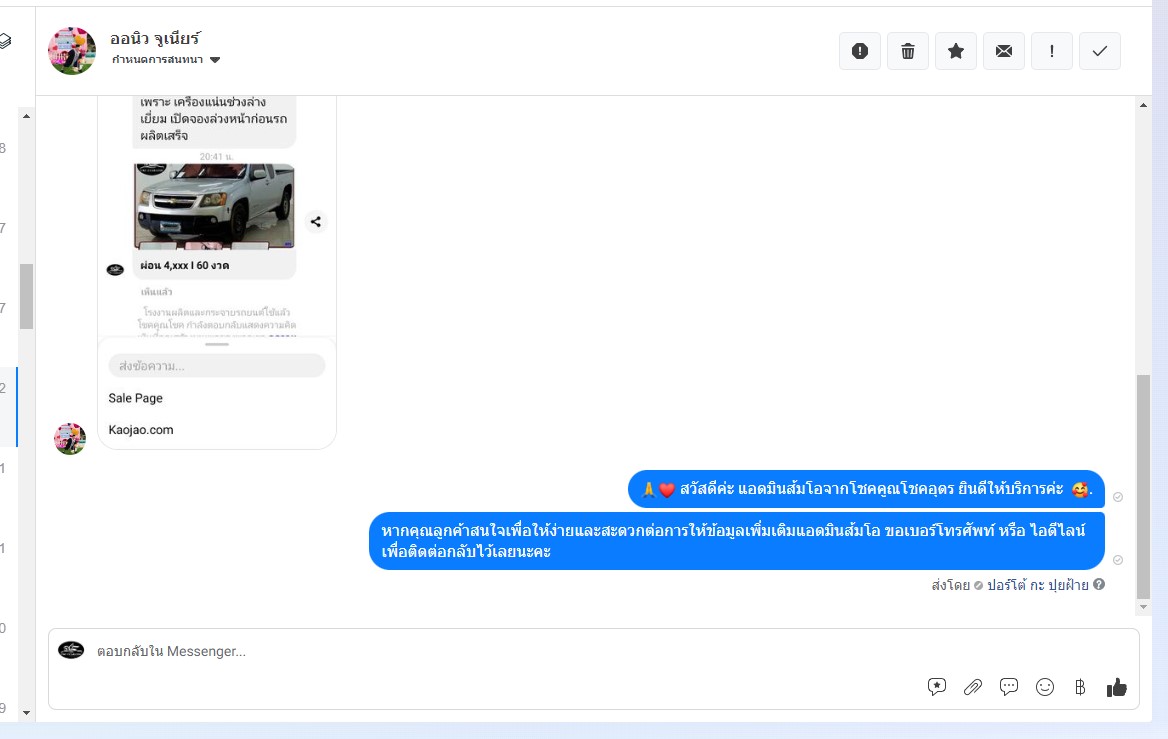Open the กำหนดการสนทนา assign dropdown
This screenshot has height=739, width=1168.
coord(165,60)
